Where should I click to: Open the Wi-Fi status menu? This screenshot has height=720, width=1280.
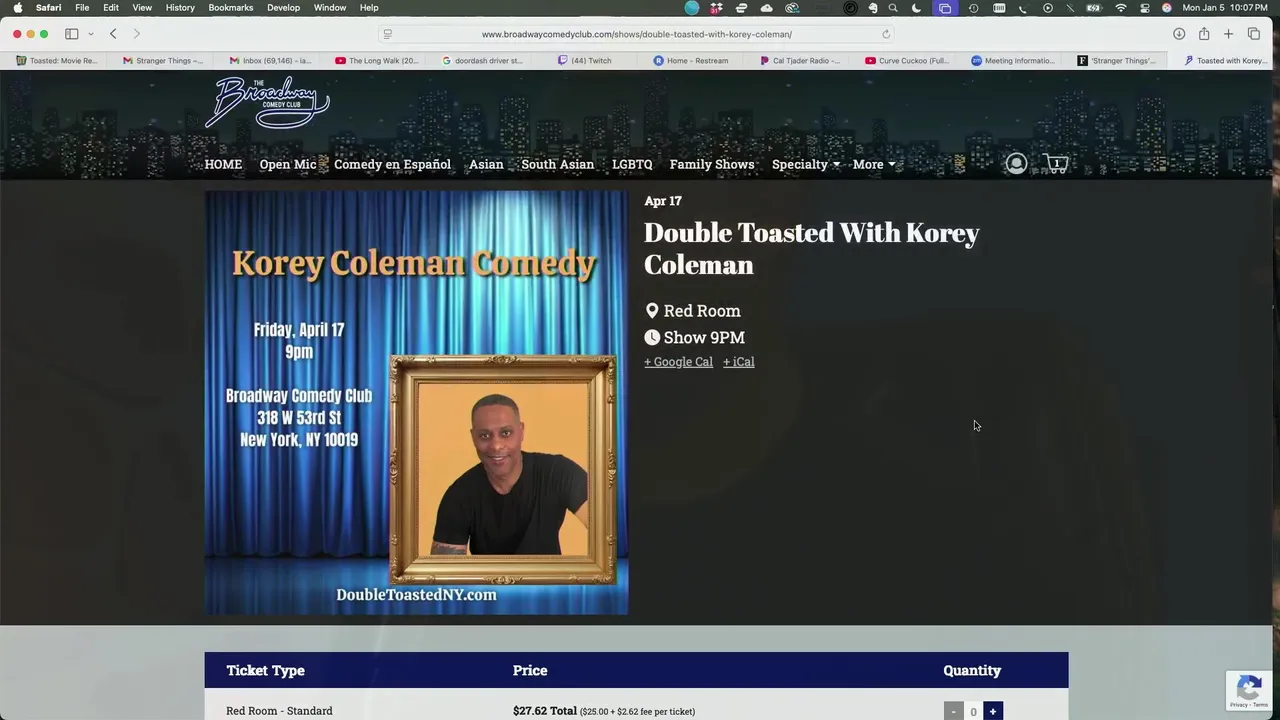[1121, 8]
